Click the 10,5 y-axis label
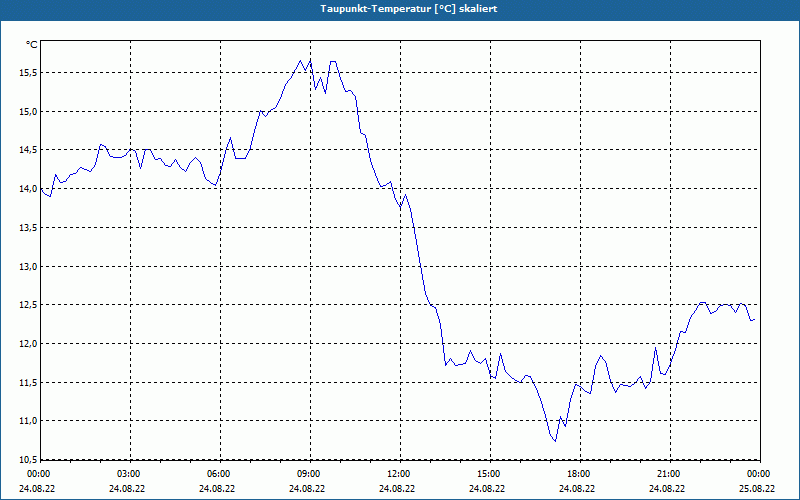 (28, 460)
